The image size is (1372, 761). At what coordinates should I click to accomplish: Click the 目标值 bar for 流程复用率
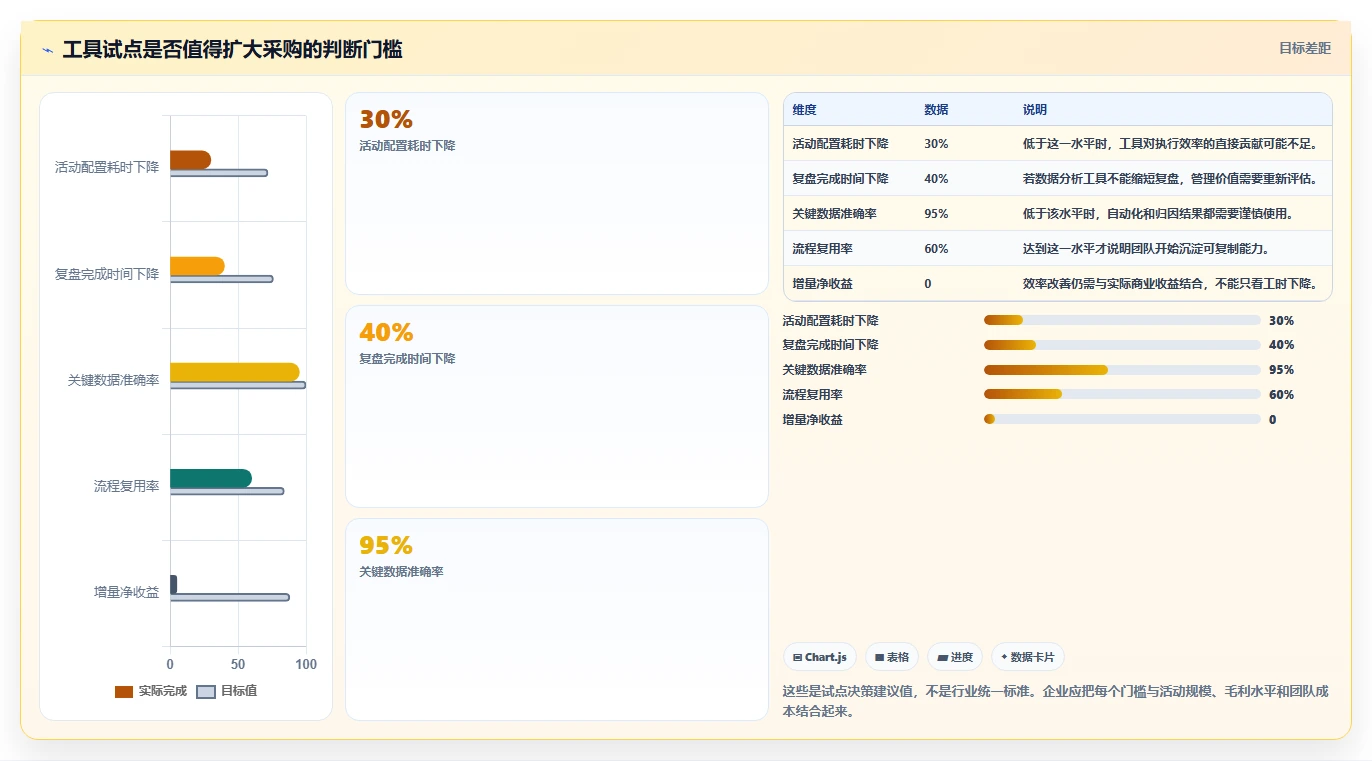227,491
